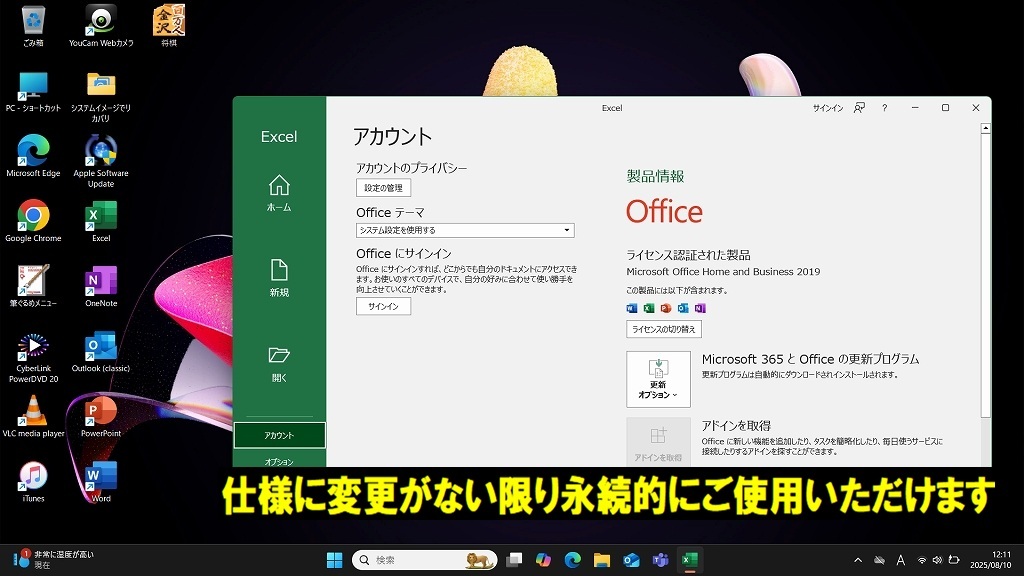Open Outlook from the taskbar

pyautogui.click(x=631, y=560)
